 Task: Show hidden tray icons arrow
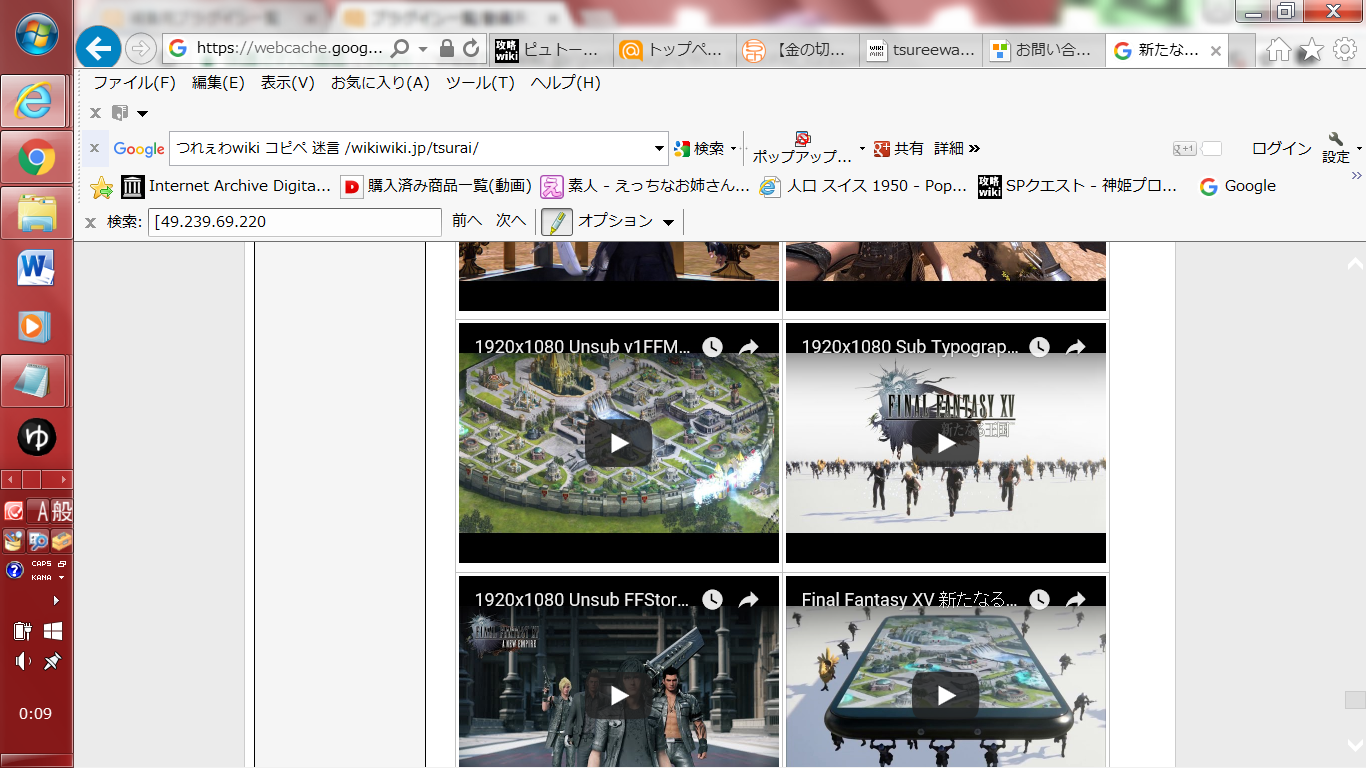[56, 600]
